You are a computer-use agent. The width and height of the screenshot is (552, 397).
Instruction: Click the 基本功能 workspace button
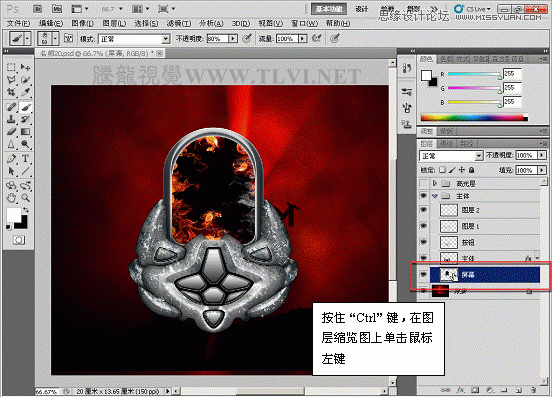[x=329, y=9]
